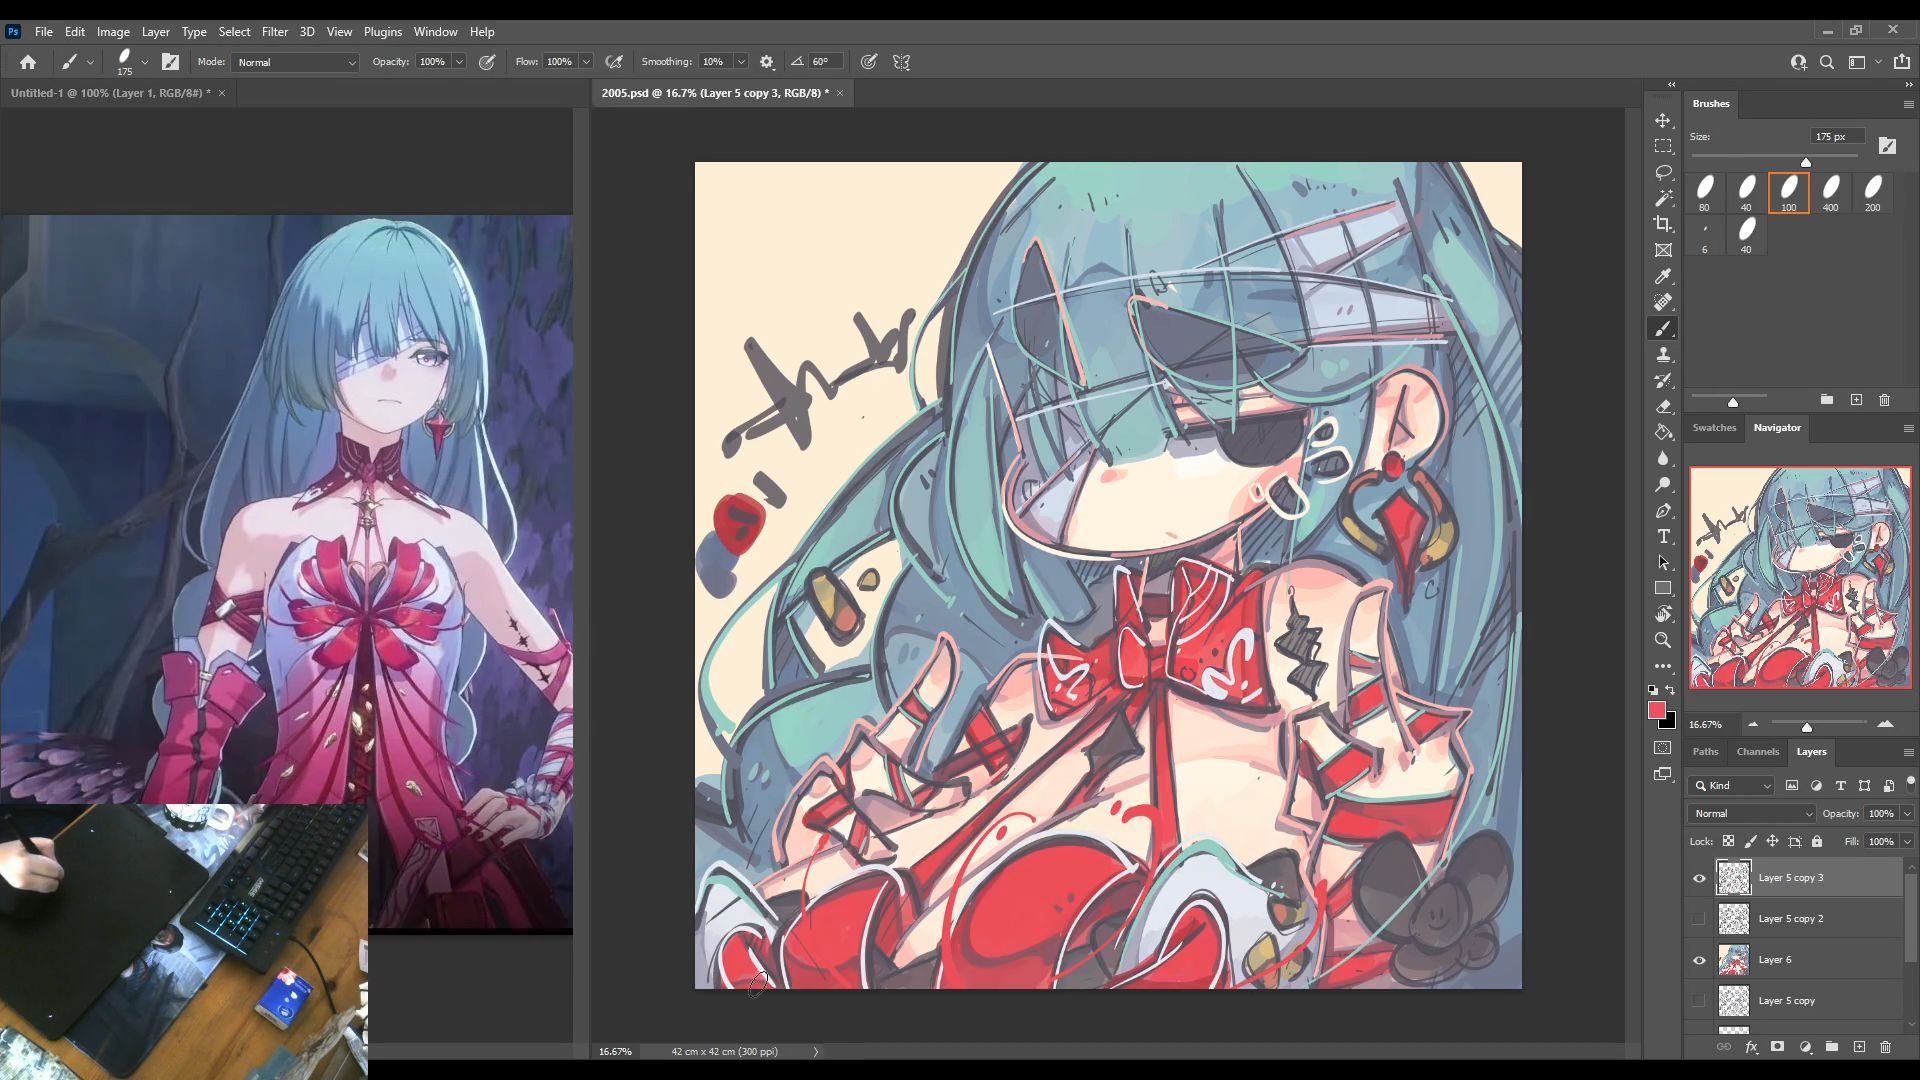Open layer Opacity dropdown arrow
This screenshot has height=1080, width=1920.
click(1907, 814)
